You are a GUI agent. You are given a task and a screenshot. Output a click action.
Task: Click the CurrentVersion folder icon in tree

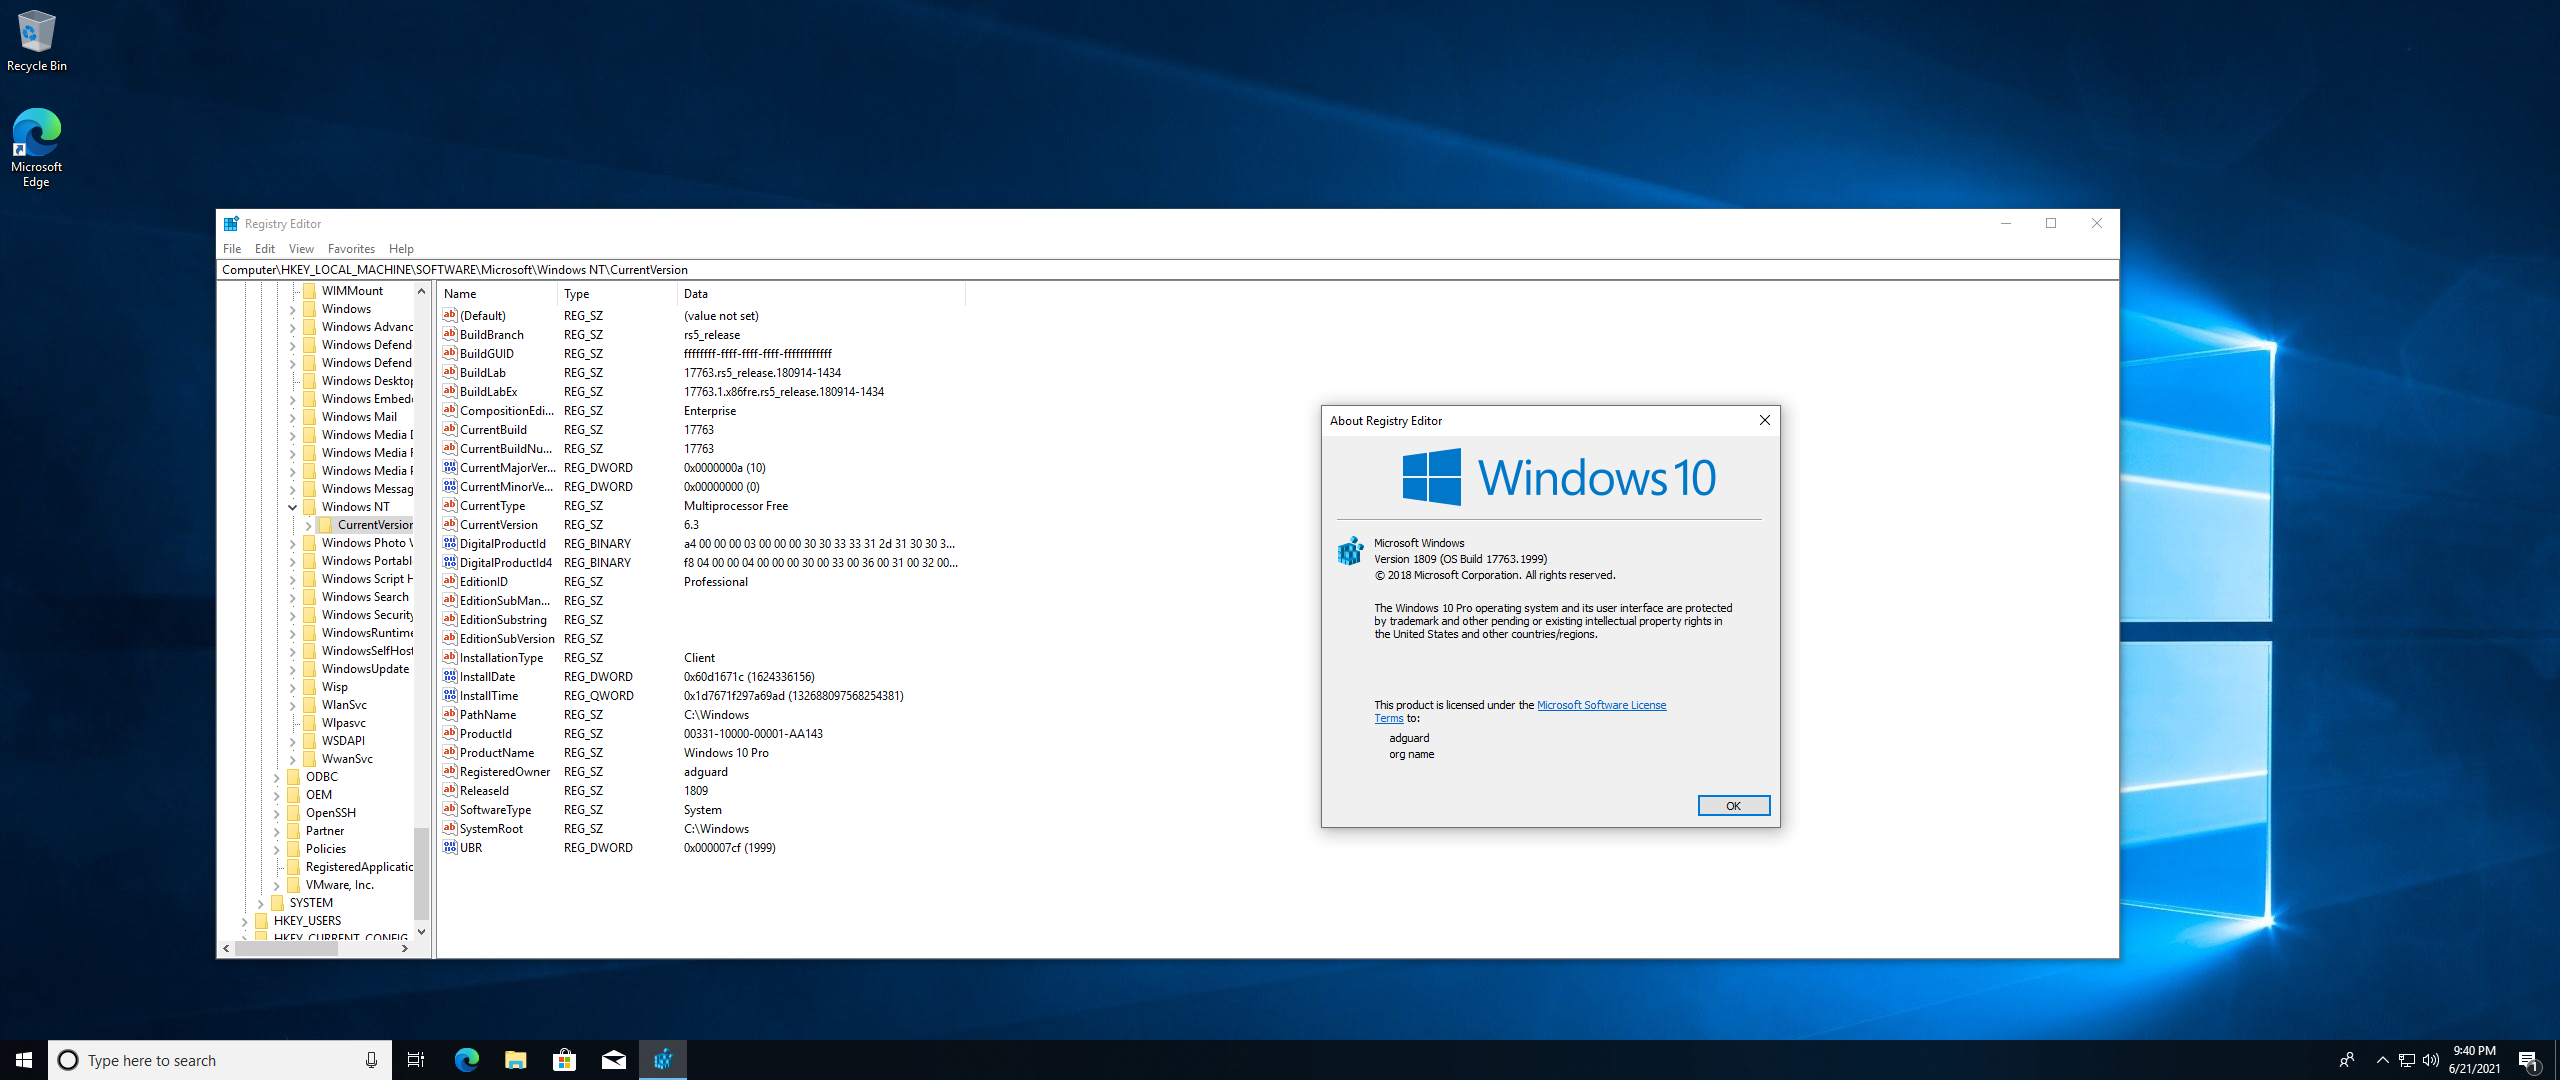tap(326, 525)
